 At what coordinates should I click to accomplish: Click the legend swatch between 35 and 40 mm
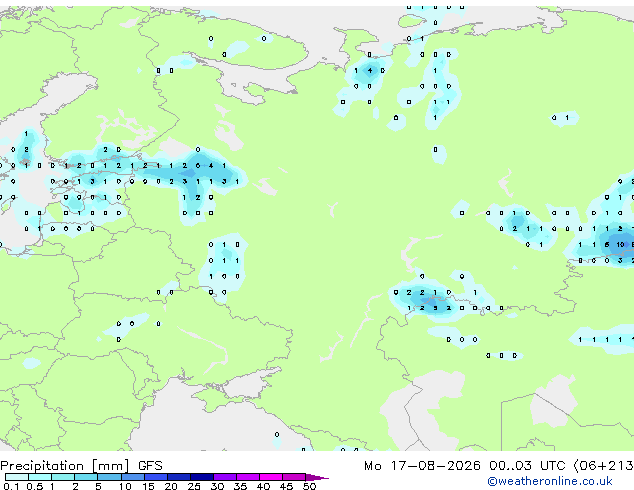point(248,477)
